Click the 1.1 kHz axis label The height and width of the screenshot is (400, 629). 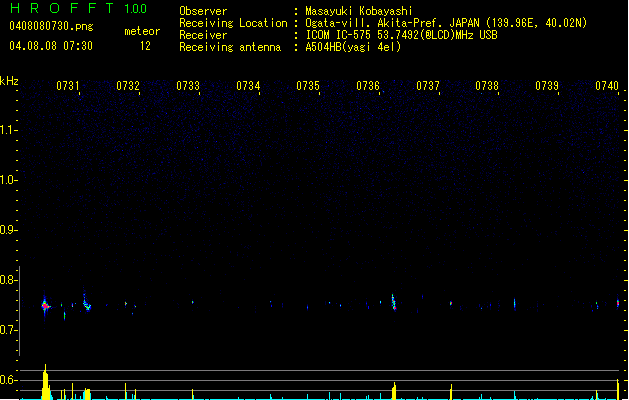[8, 130]
